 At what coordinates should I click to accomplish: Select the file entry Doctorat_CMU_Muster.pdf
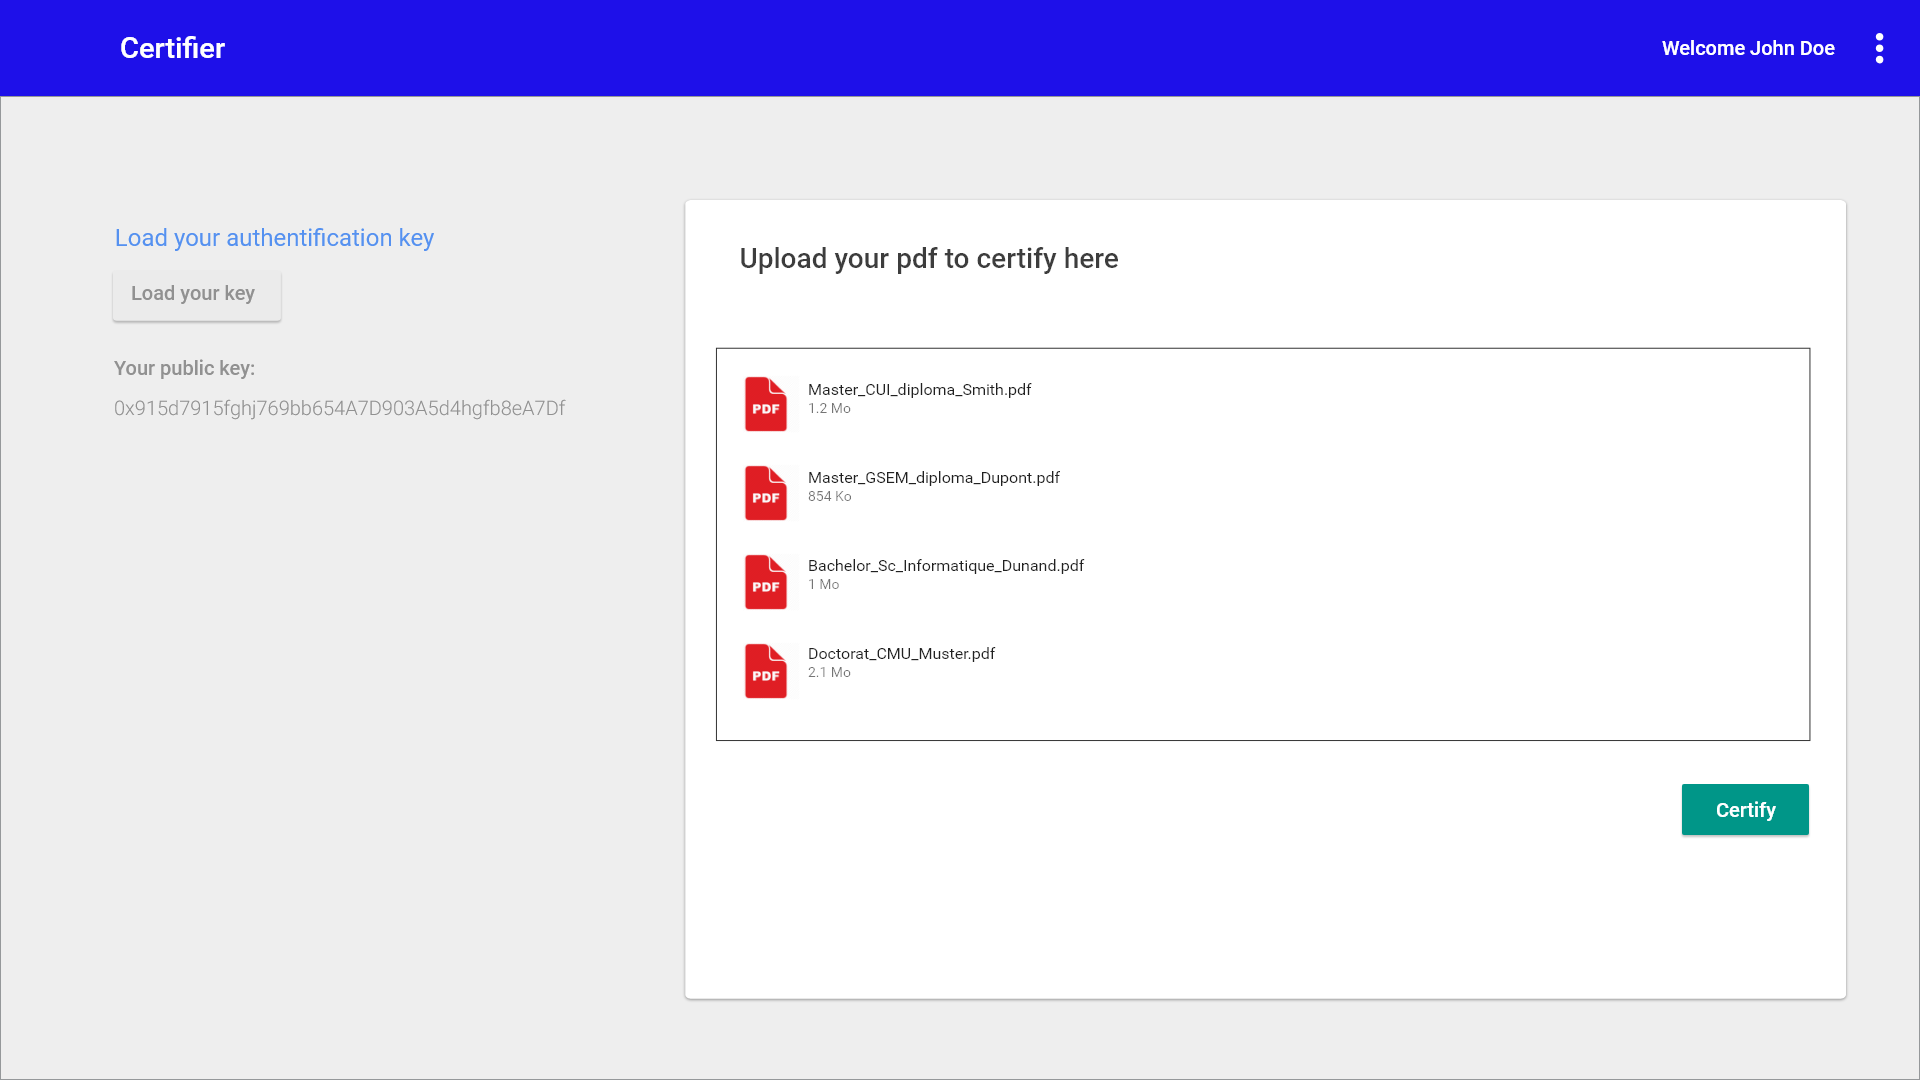click(x=901, y=653)
